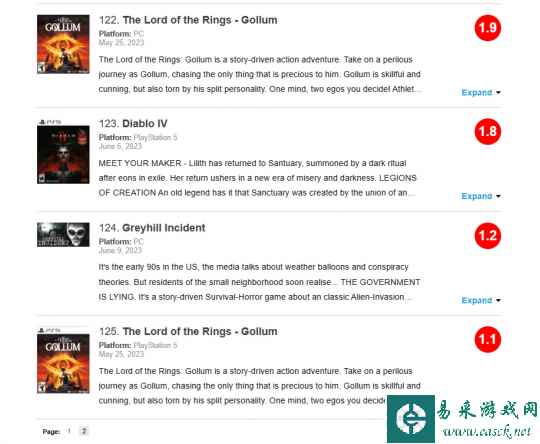Image resolution: width=540 pixels, height=444 pixels.
Task: Open the Greyhill Incident title link
Action: click(164, 228)
